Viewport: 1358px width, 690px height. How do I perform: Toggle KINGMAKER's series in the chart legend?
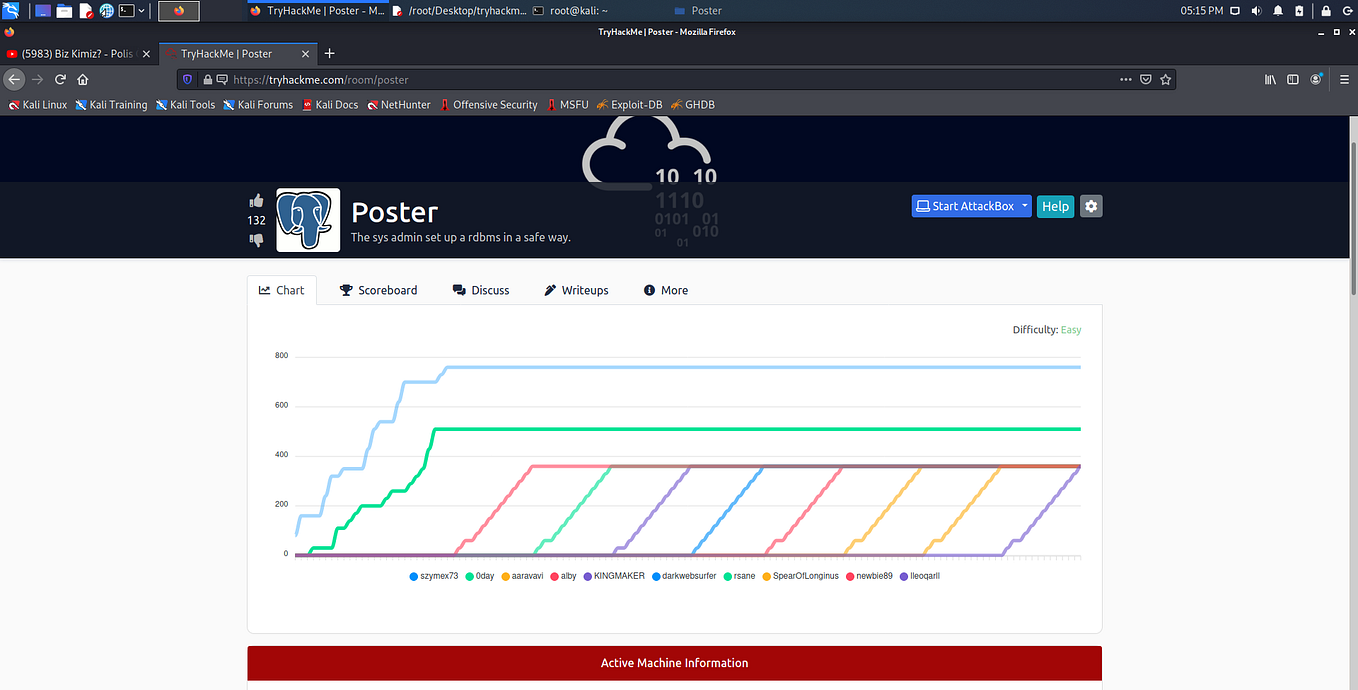[x=616, y=576]
